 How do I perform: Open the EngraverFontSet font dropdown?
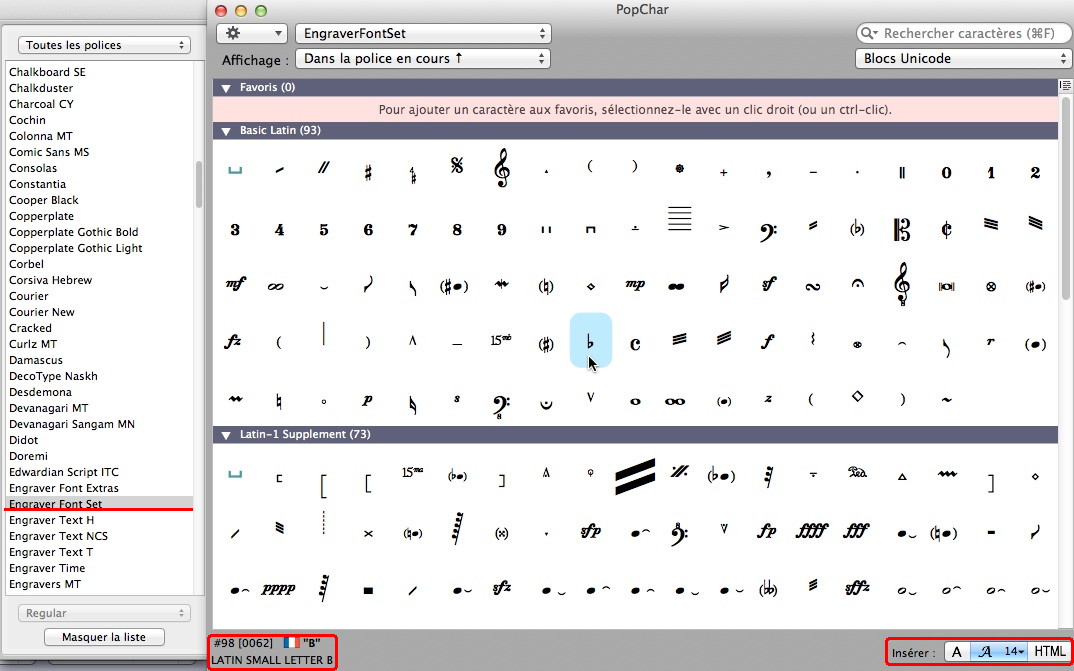click(423, 34)
